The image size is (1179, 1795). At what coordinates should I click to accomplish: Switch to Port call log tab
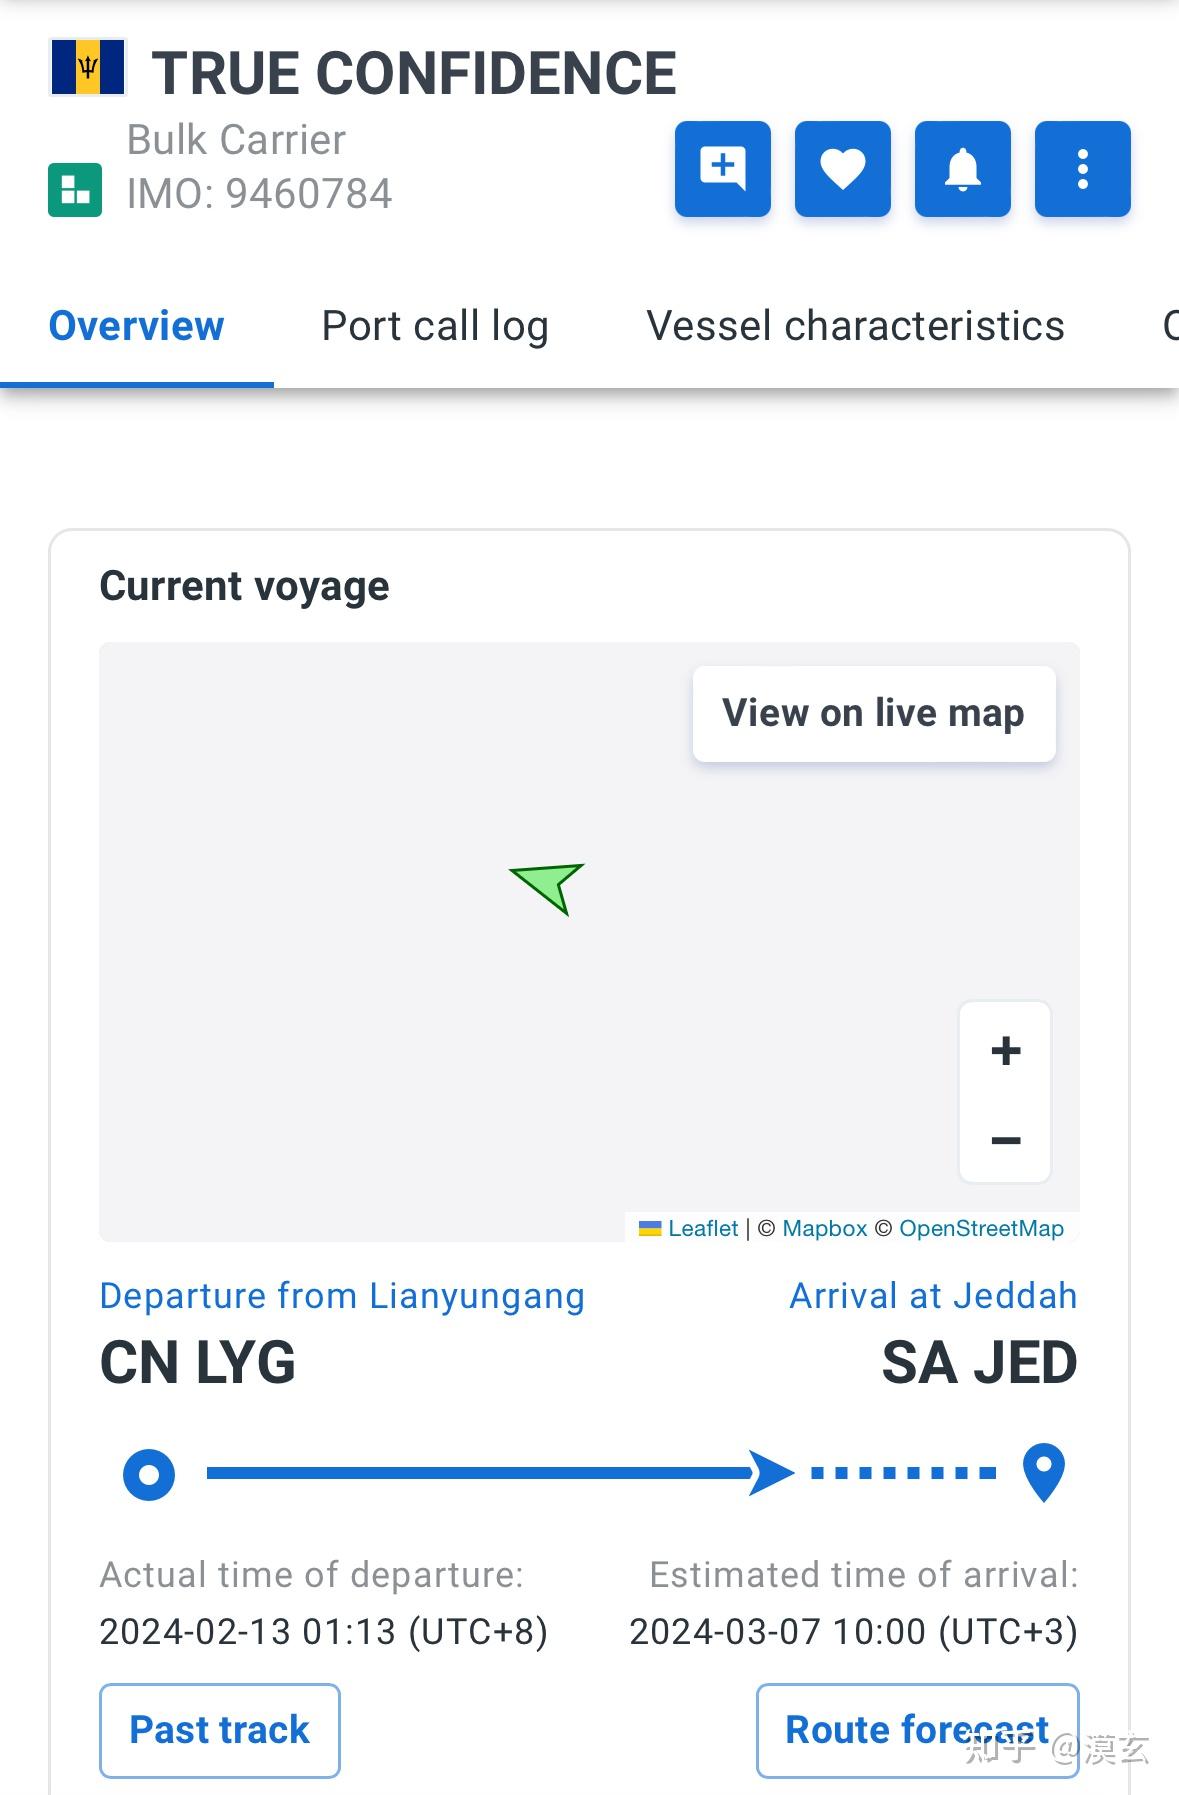(x=435, y=326)
